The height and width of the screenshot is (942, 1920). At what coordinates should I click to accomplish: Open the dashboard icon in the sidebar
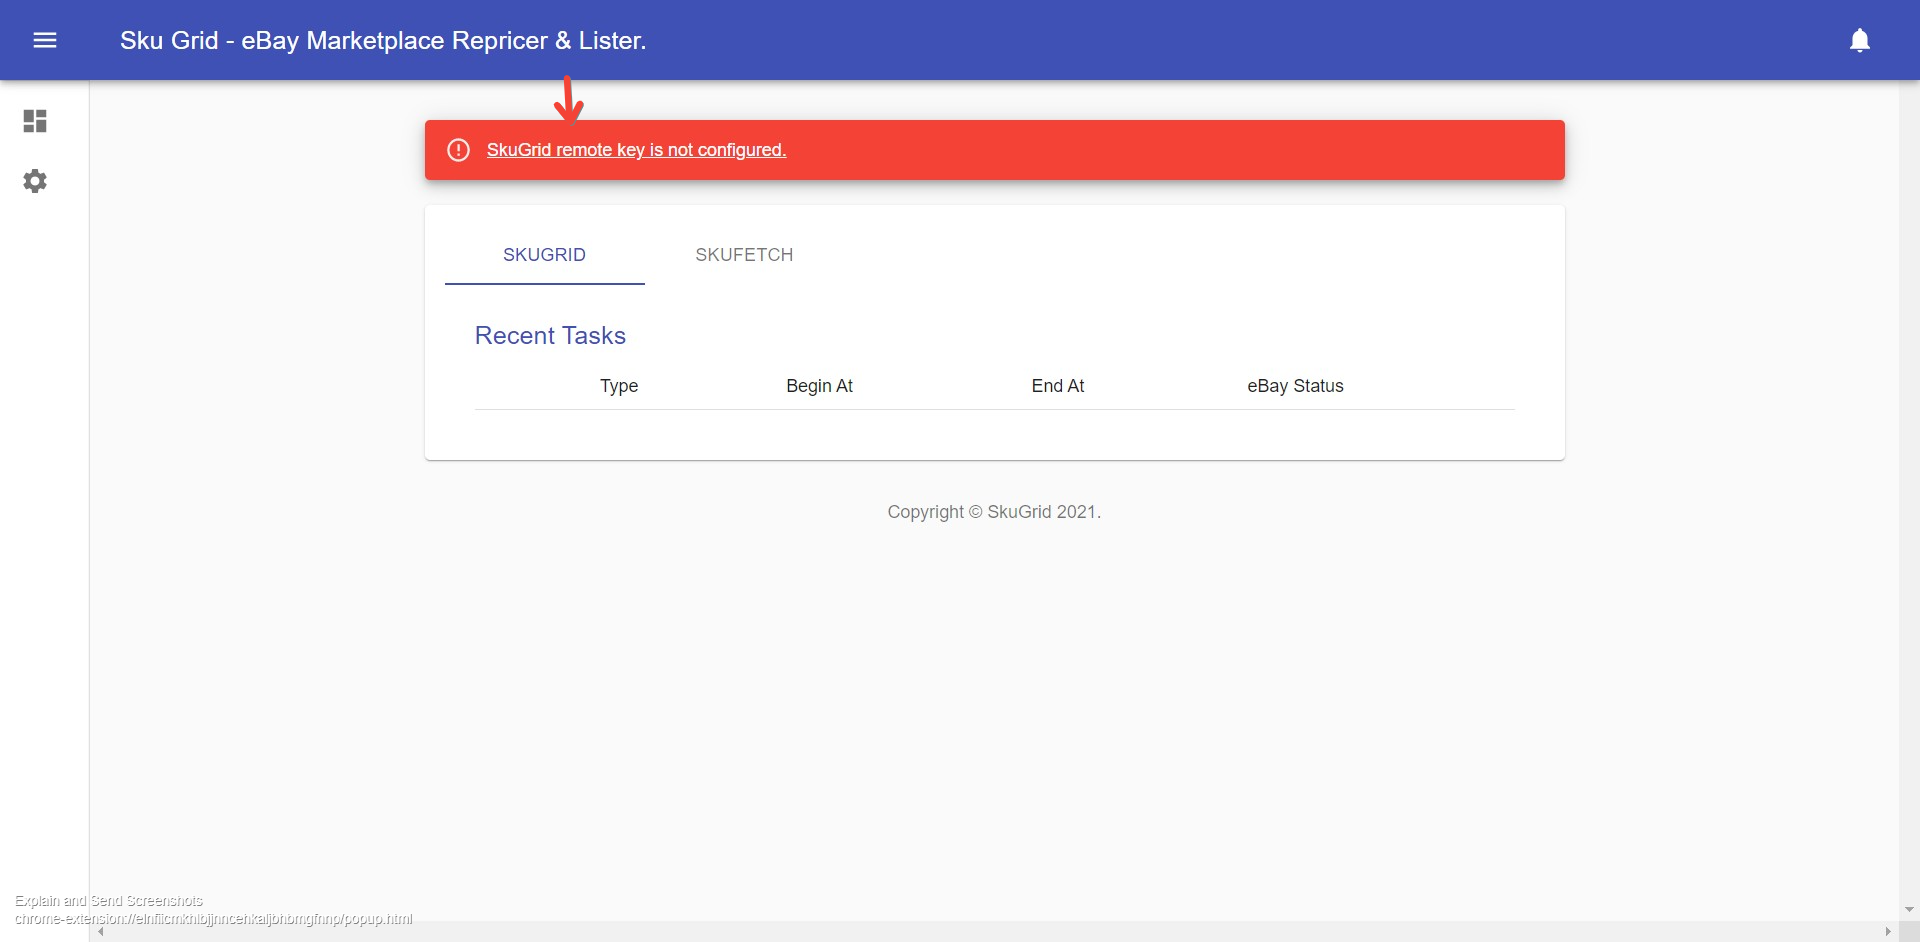point(35,121)
